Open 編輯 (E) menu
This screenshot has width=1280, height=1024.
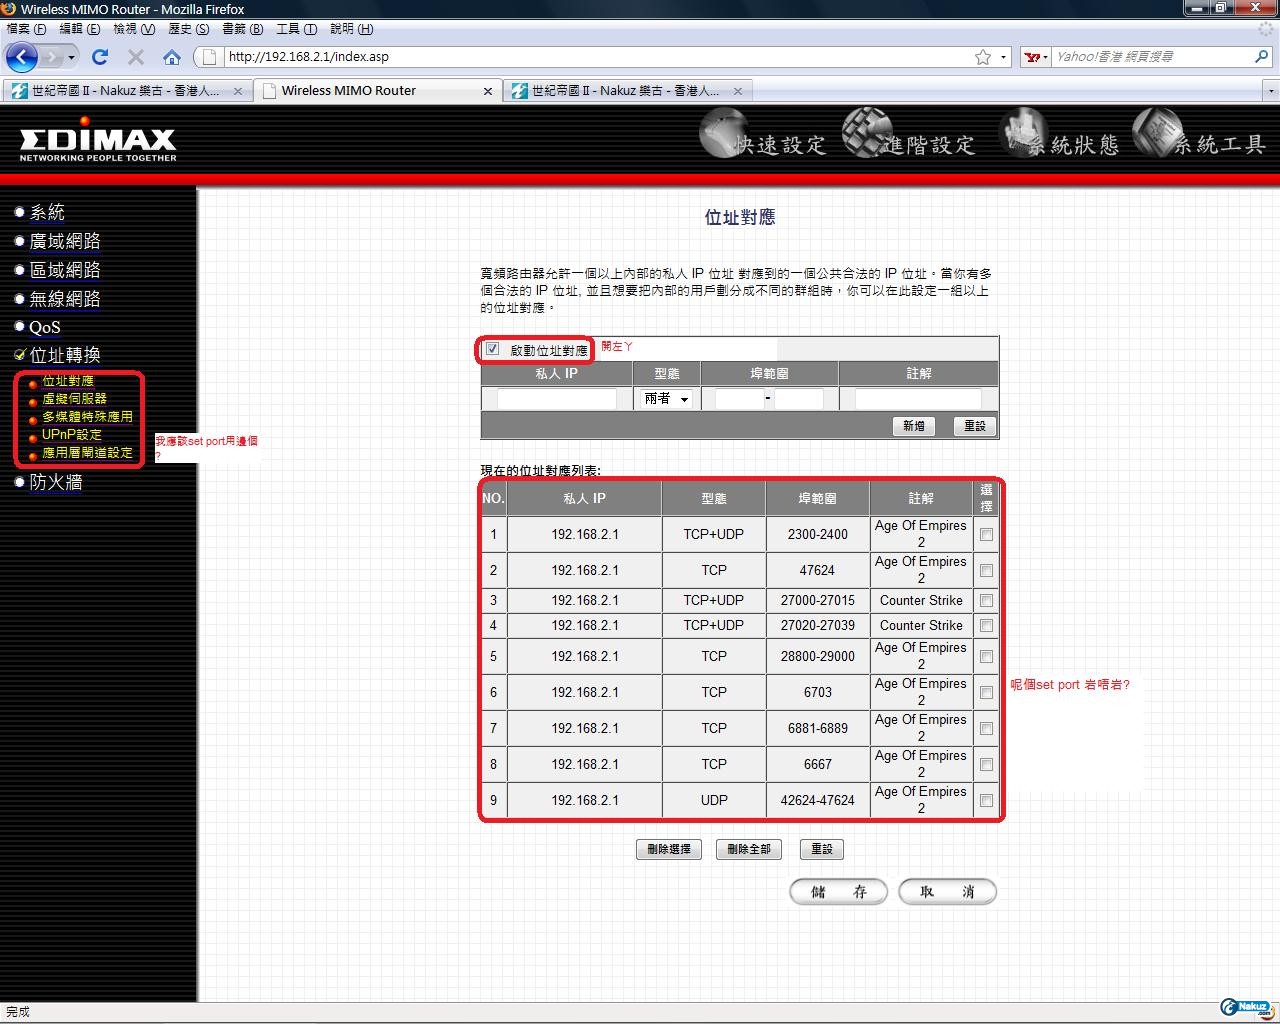coord(79,29)
